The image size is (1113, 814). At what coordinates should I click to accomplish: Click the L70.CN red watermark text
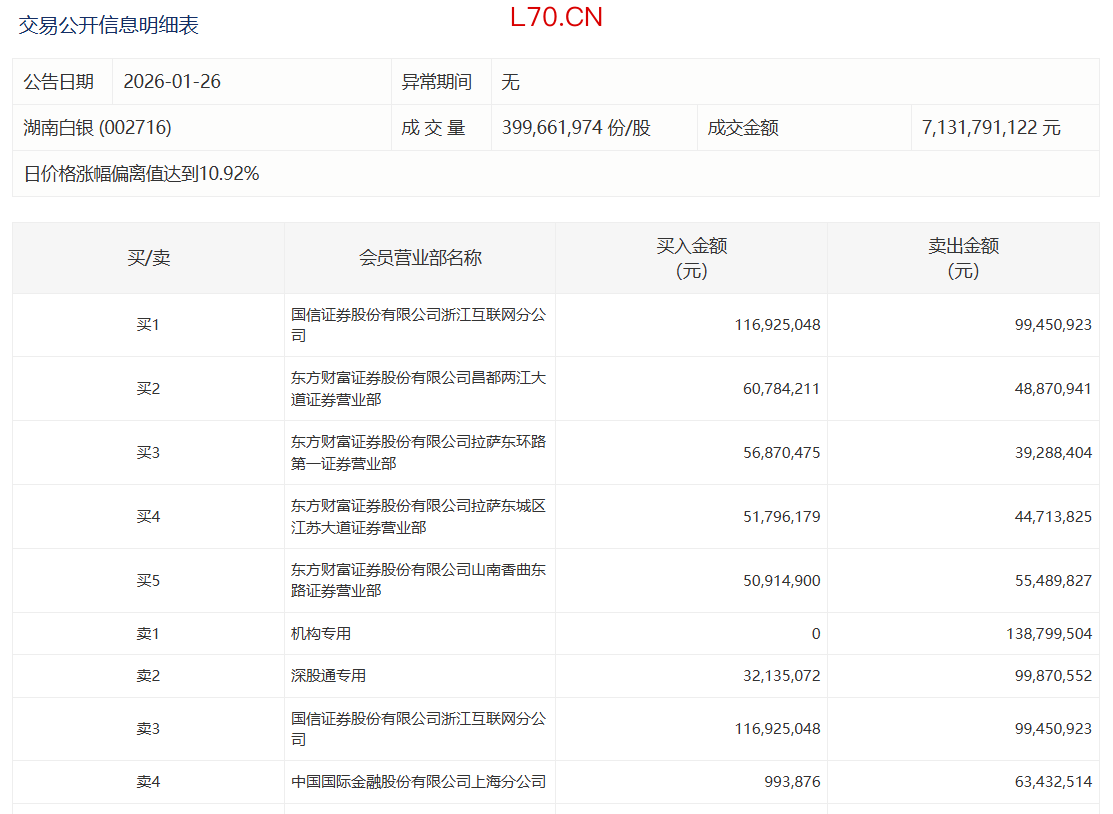click(556, 18)
